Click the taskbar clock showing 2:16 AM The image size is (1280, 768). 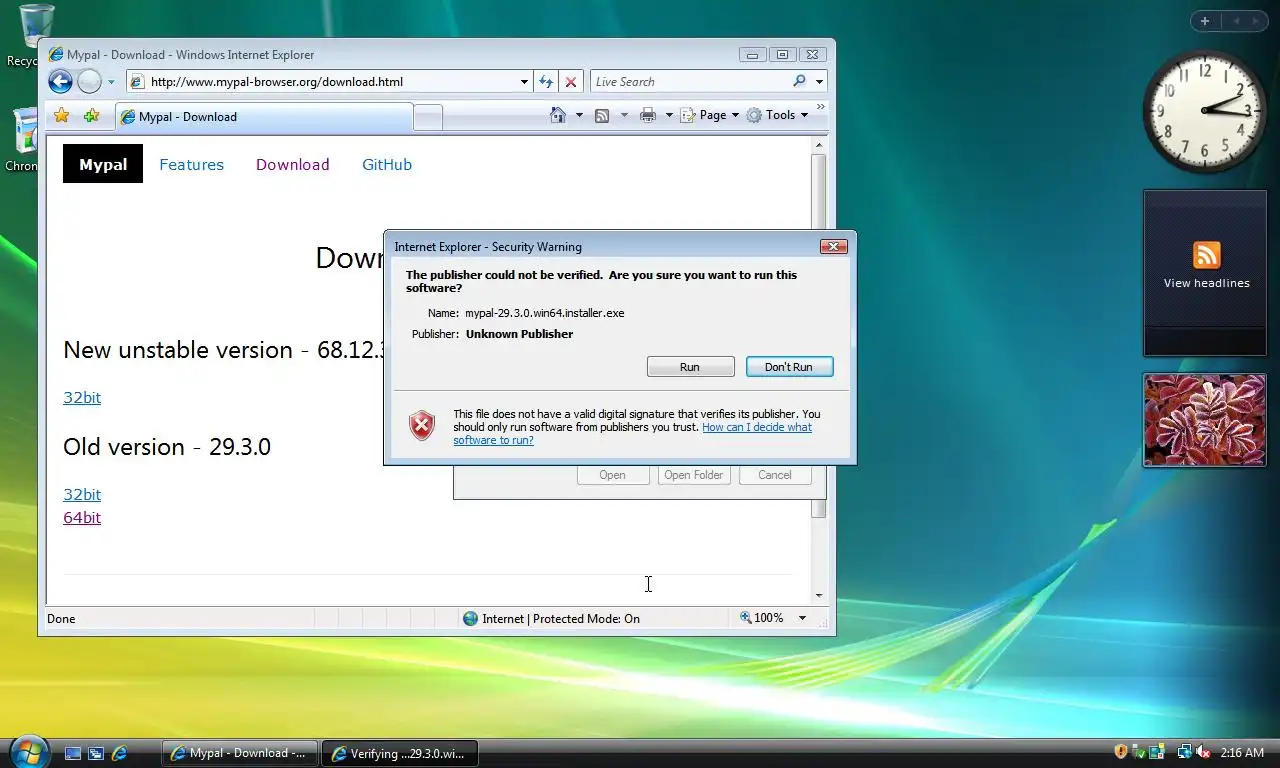pyautogui.click(x=1242, y=753)
